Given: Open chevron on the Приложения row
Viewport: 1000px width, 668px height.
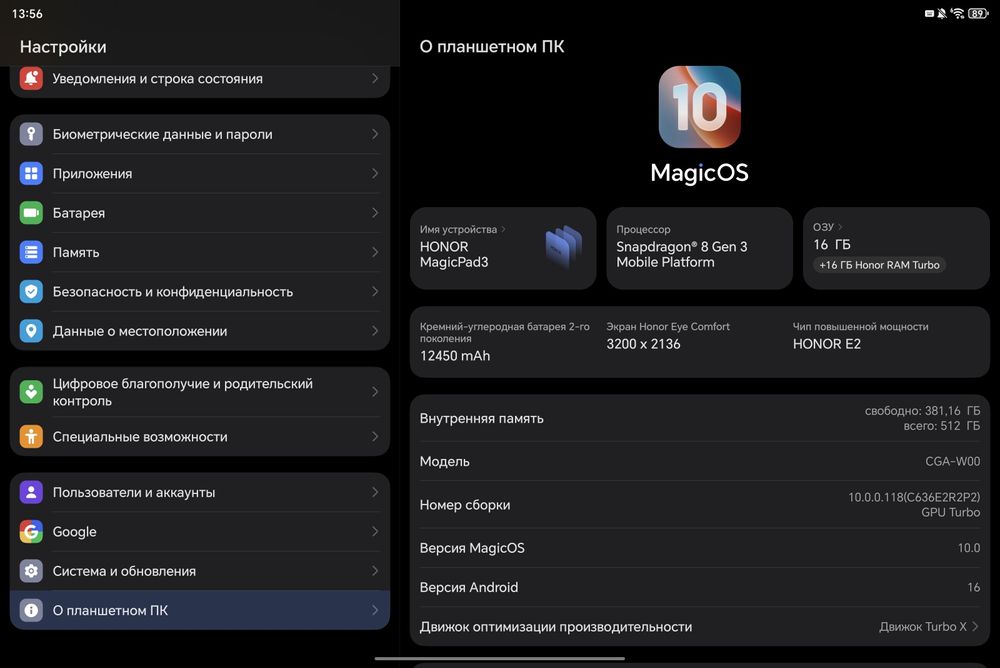Looking at the screenshot, I should click(x=375, y=174).
